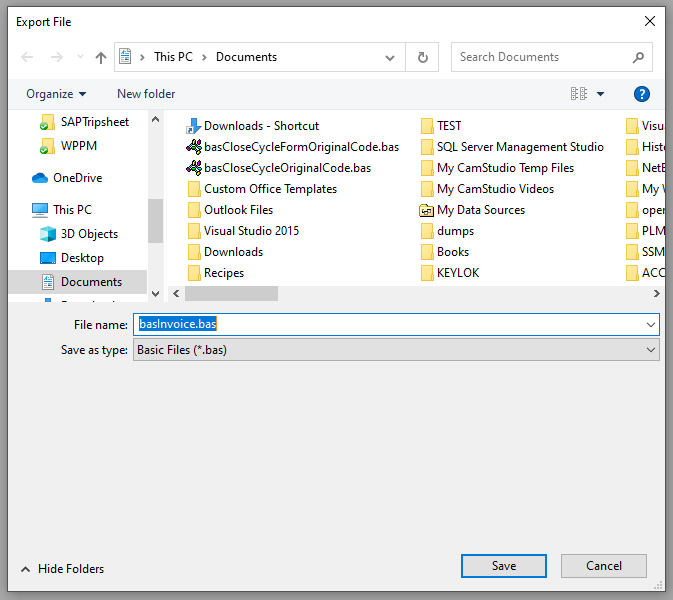The image size is (673, 600).
Task: Open the change view dropdown arrow
Action: pos(601,94)
